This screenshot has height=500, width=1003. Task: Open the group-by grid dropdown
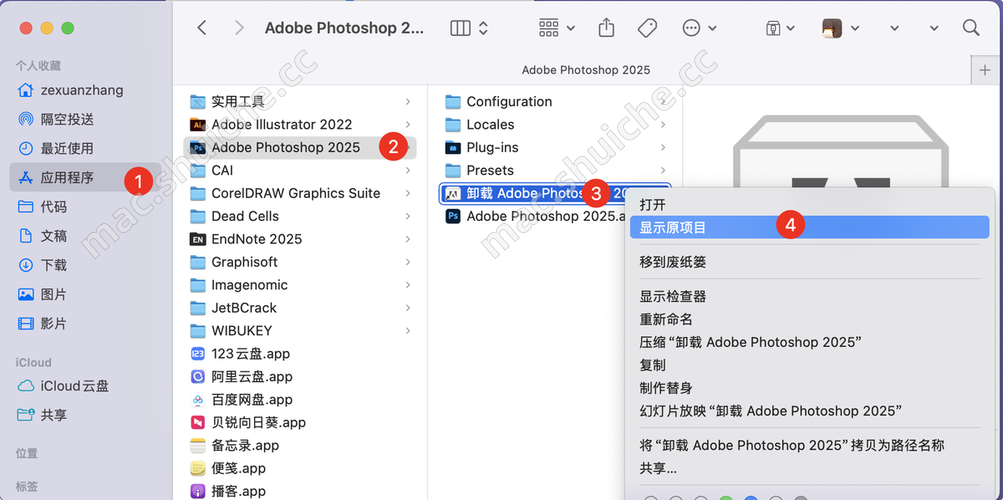click(x=557, y=27)
